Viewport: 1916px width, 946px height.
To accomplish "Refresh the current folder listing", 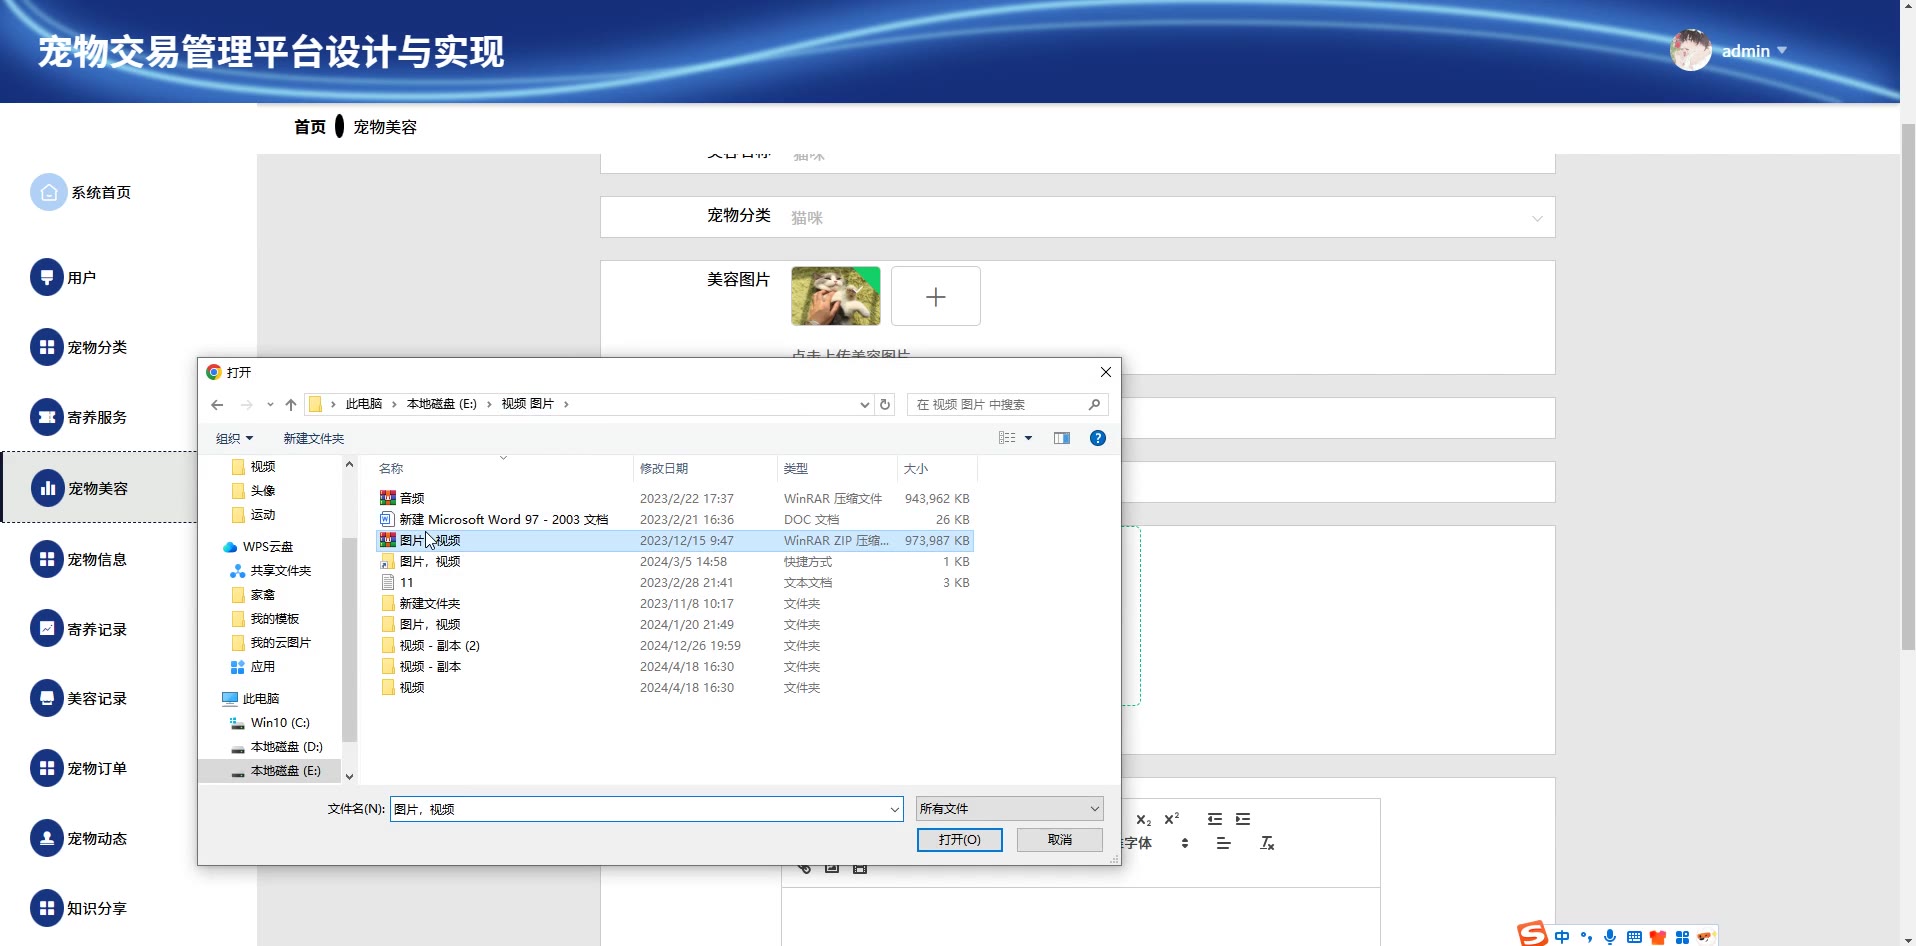I will 885,405.
